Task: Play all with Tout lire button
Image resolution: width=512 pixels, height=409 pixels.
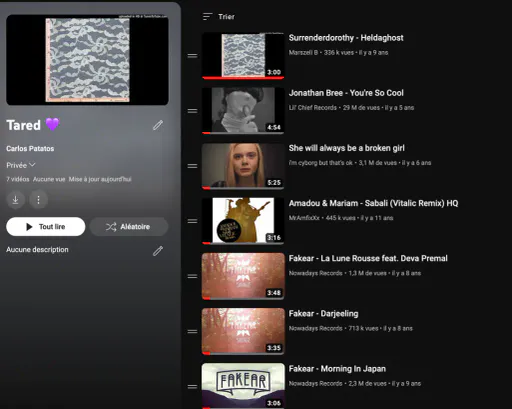Action: tap(46, 227)
